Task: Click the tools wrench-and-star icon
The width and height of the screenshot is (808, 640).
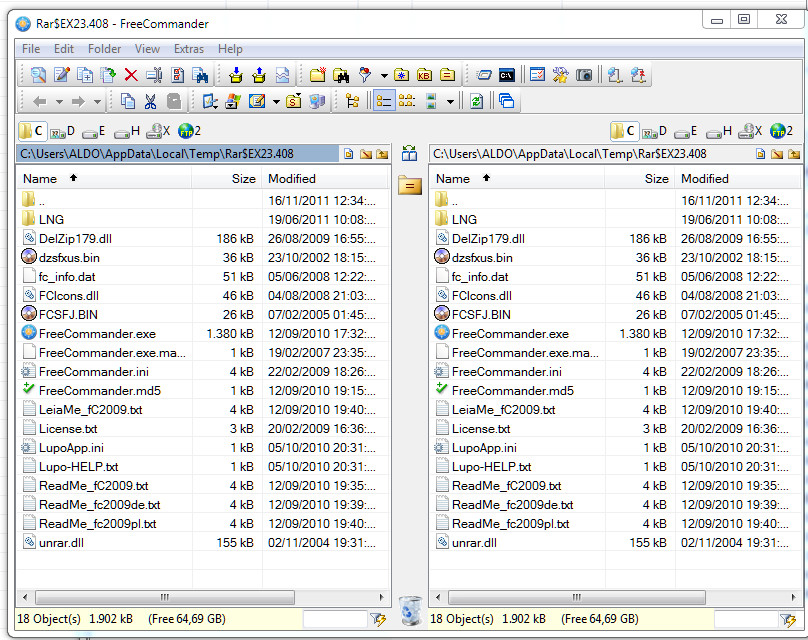Action: pos(561,75)
